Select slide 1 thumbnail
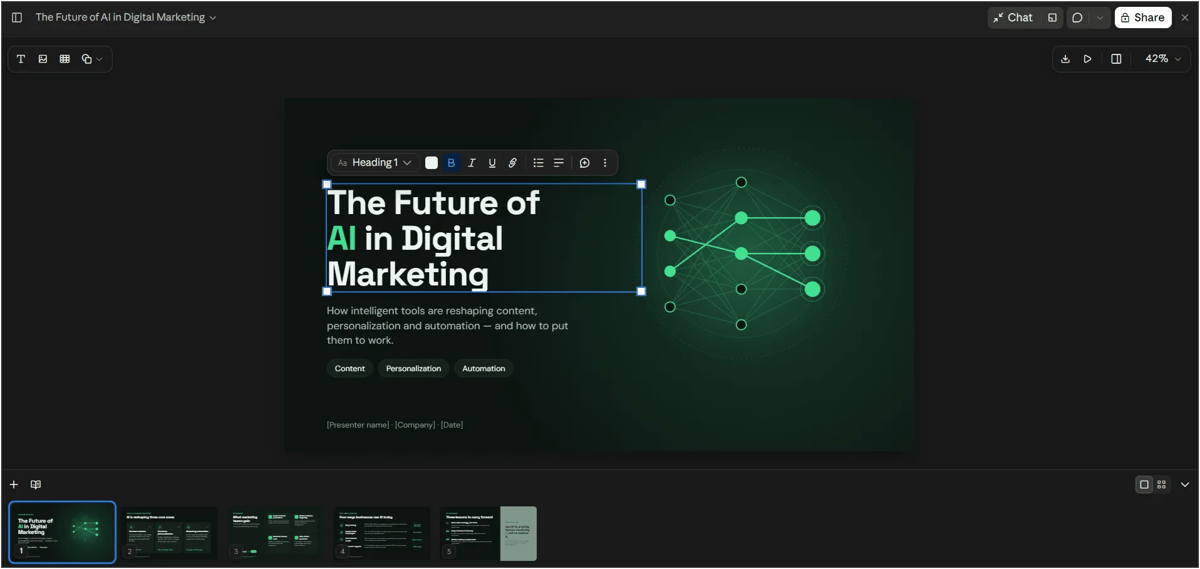The height and width of the screenshot is (569, 1200). pyautogui.click(x=62, y=533)
